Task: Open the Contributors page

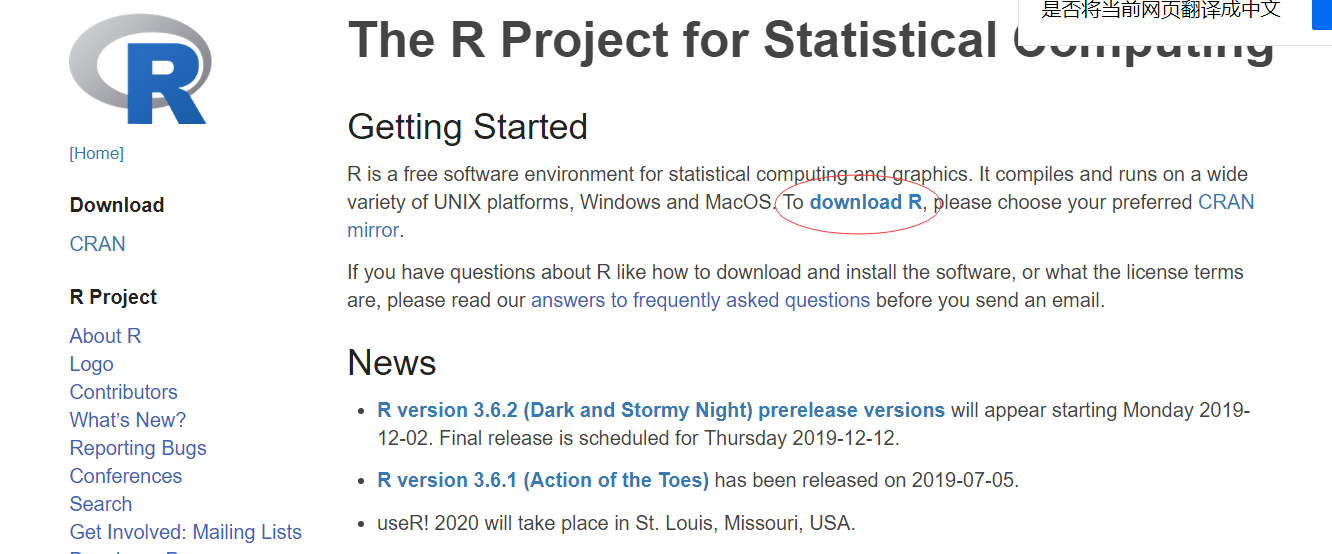Action: 123,392
